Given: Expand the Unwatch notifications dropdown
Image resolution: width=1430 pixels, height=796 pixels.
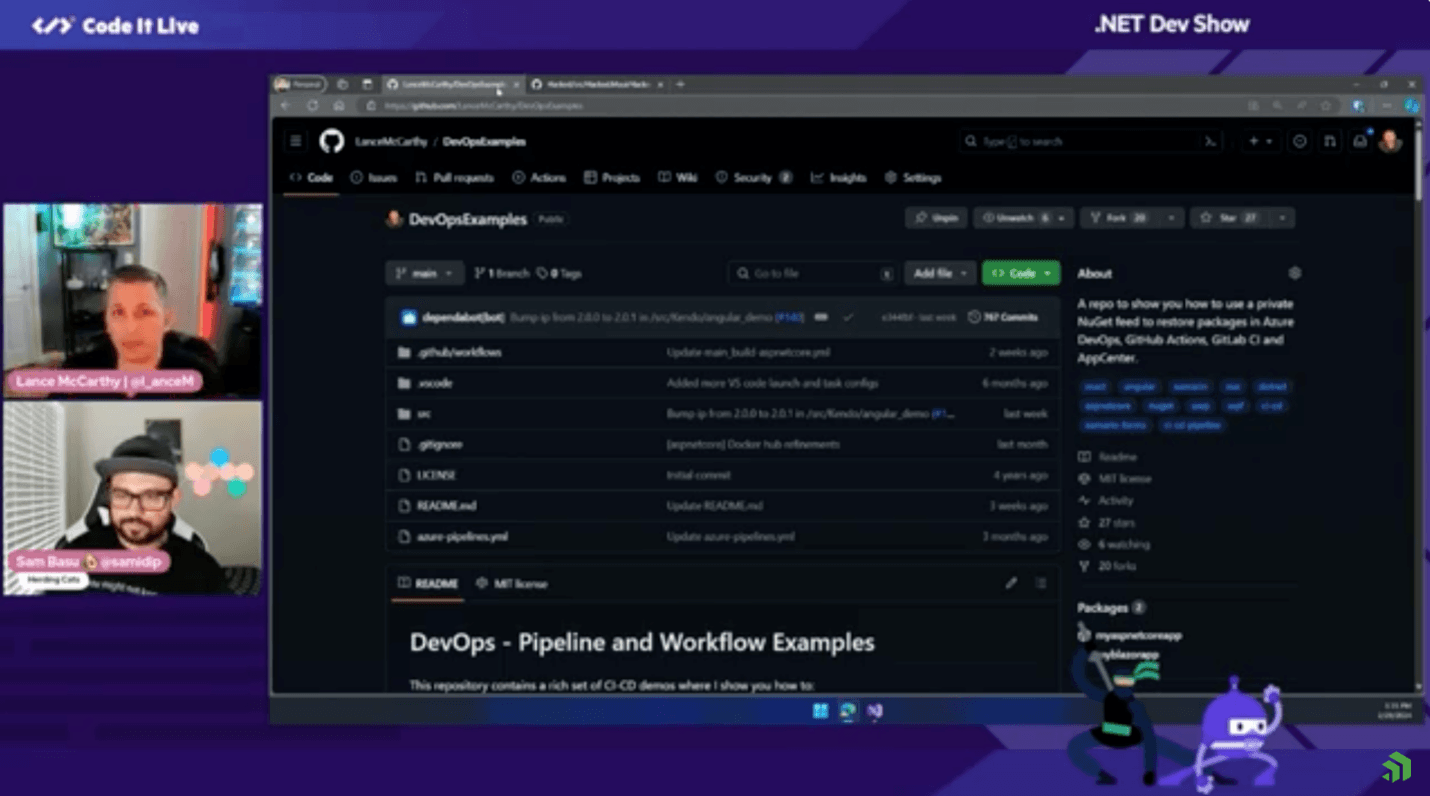Looking at the screenshot, I should click(1061, 217).
